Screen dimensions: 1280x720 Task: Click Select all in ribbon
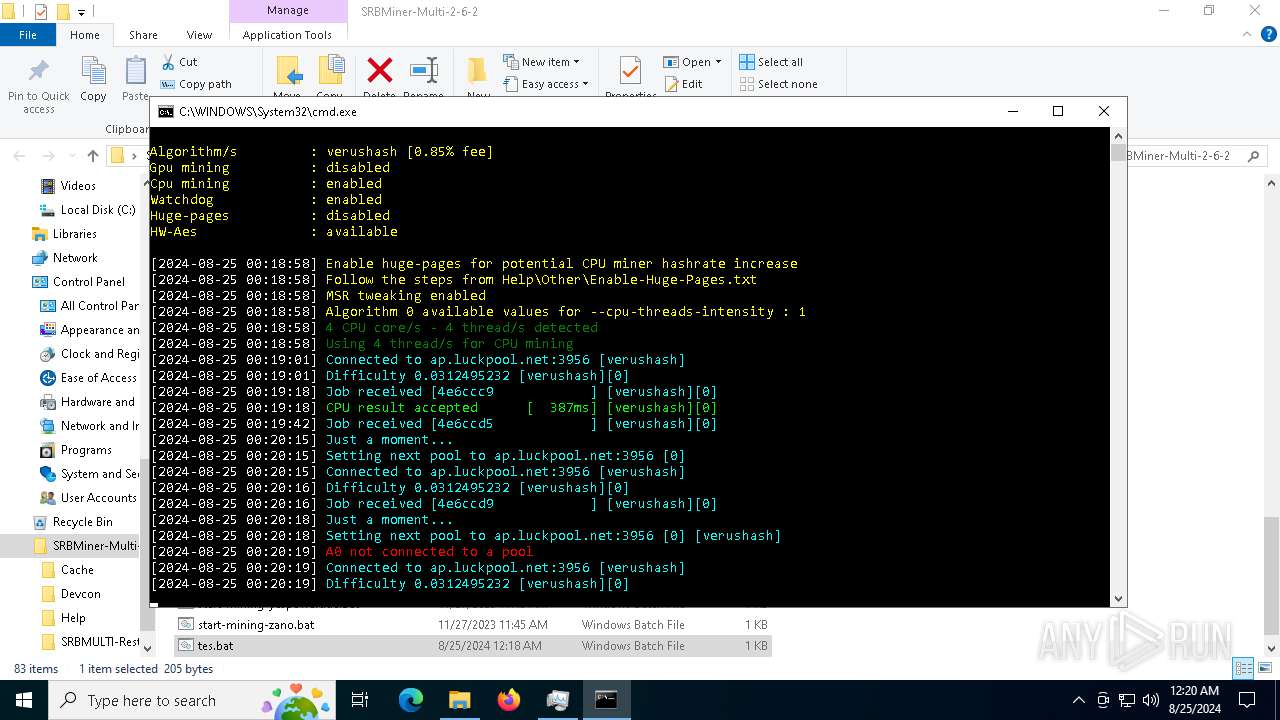[x=771, y=62]
